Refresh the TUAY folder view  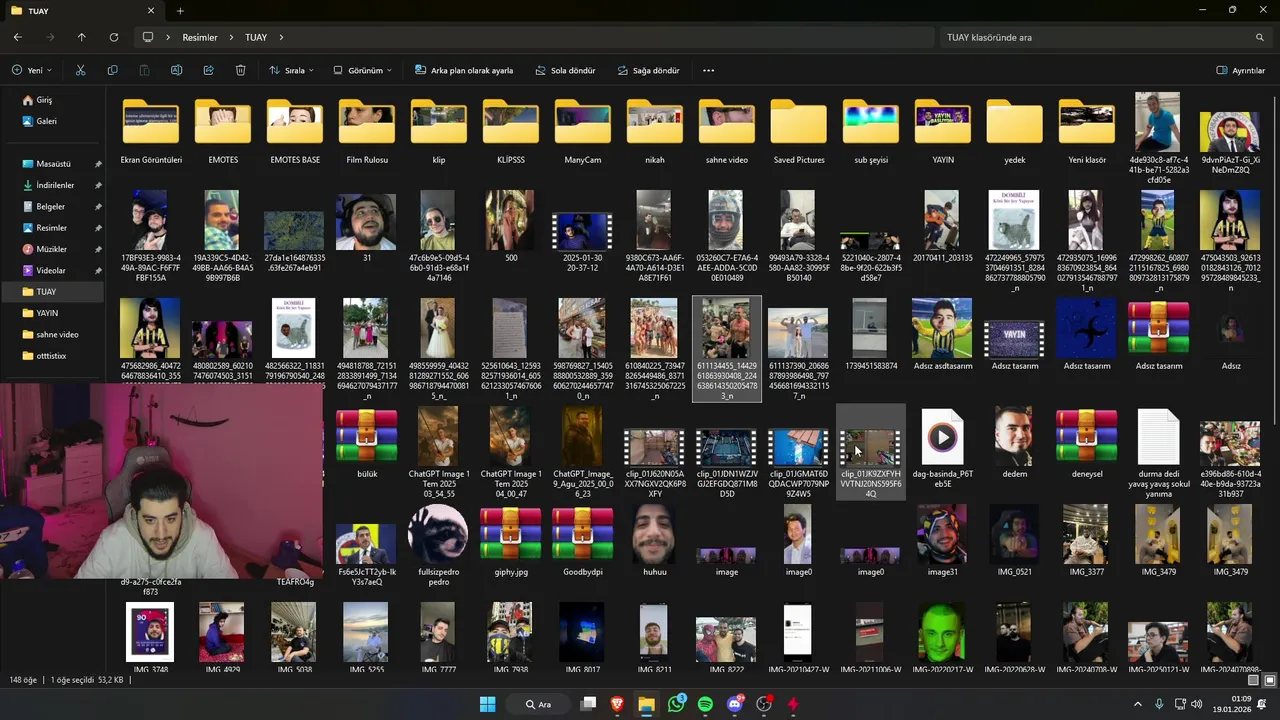[x=114, y=37]
